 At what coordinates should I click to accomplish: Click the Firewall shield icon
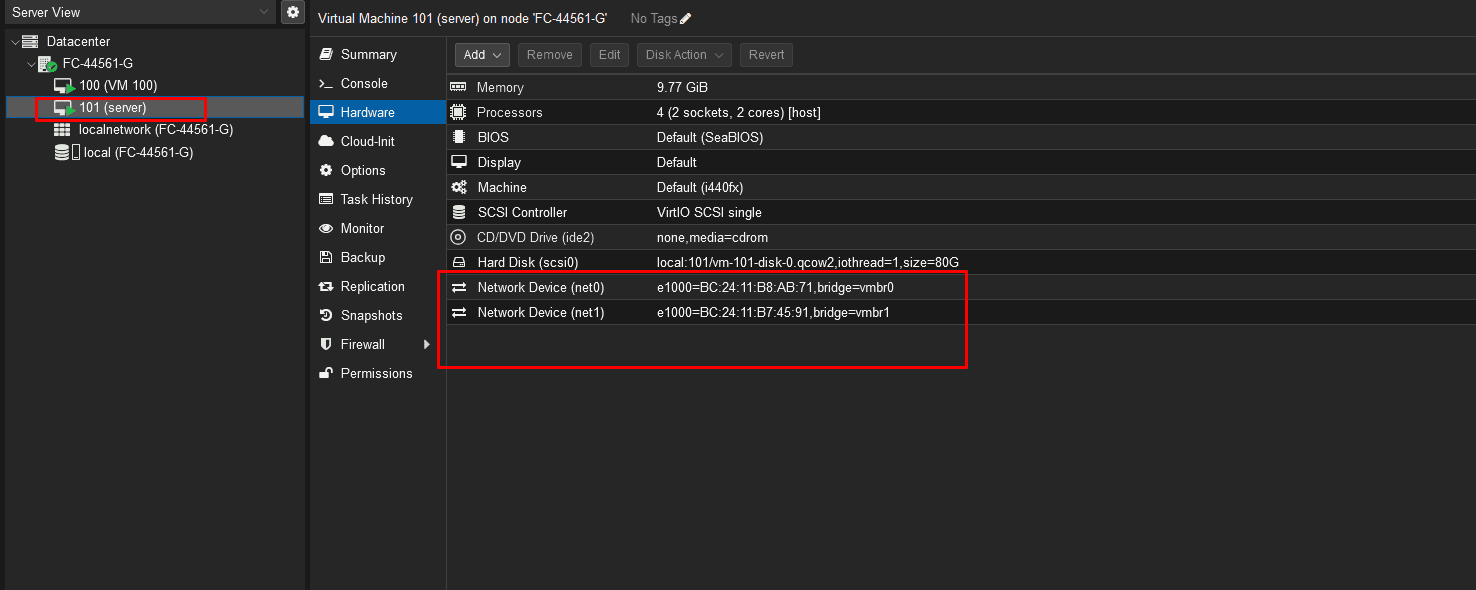[x=325, y=345]
